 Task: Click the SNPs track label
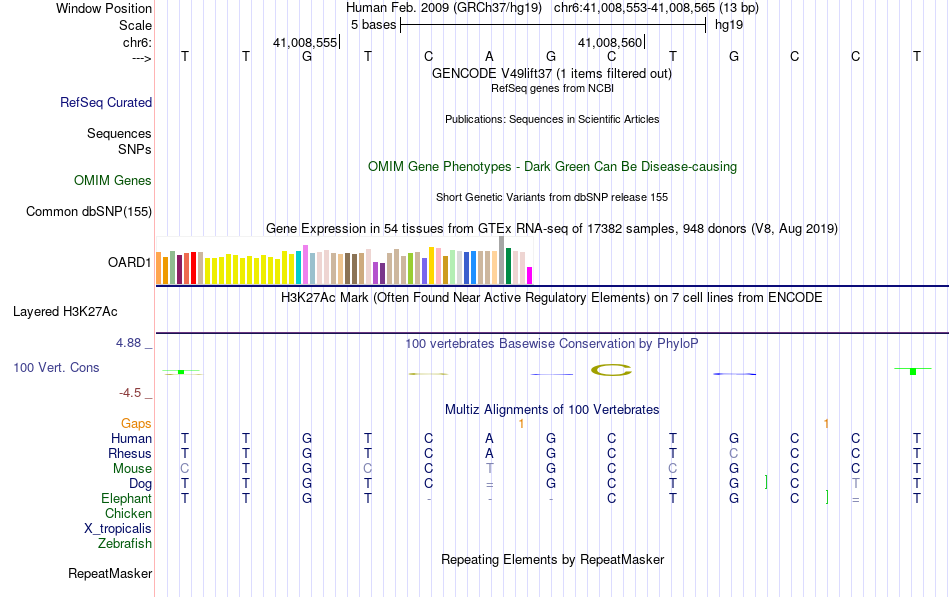coord(135,149)
